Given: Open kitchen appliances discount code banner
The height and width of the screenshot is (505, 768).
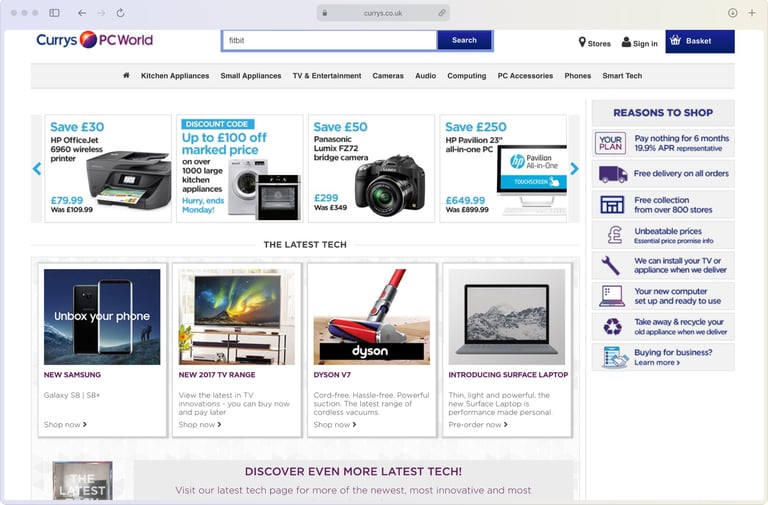Looking at the screenshot, I should [x=240, y=168].
